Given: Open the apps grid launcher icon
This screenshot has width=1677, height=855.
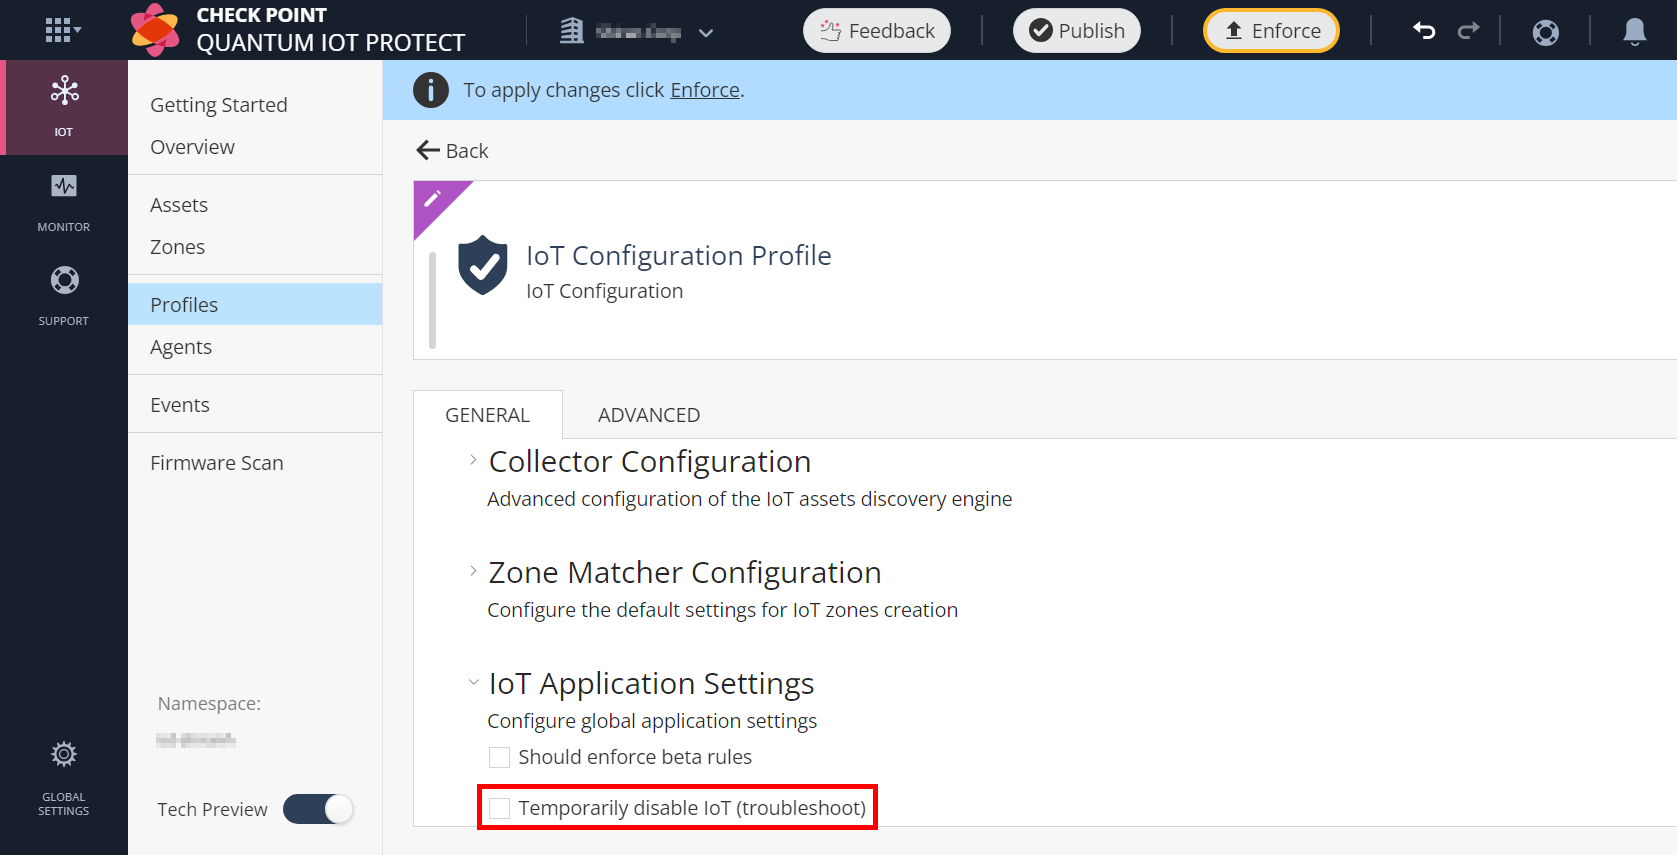Looking at the screenshot, I should (x=63, y=30).
